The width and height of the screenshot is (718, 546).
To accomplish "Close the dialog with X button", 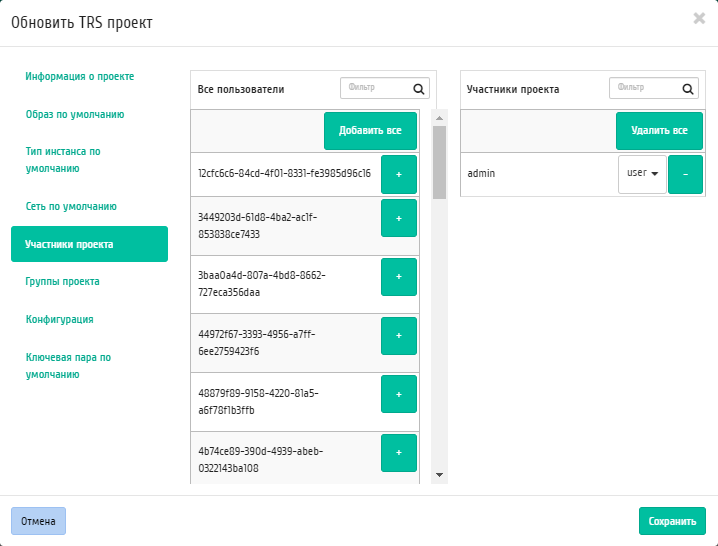I will [x=699, y=19].
